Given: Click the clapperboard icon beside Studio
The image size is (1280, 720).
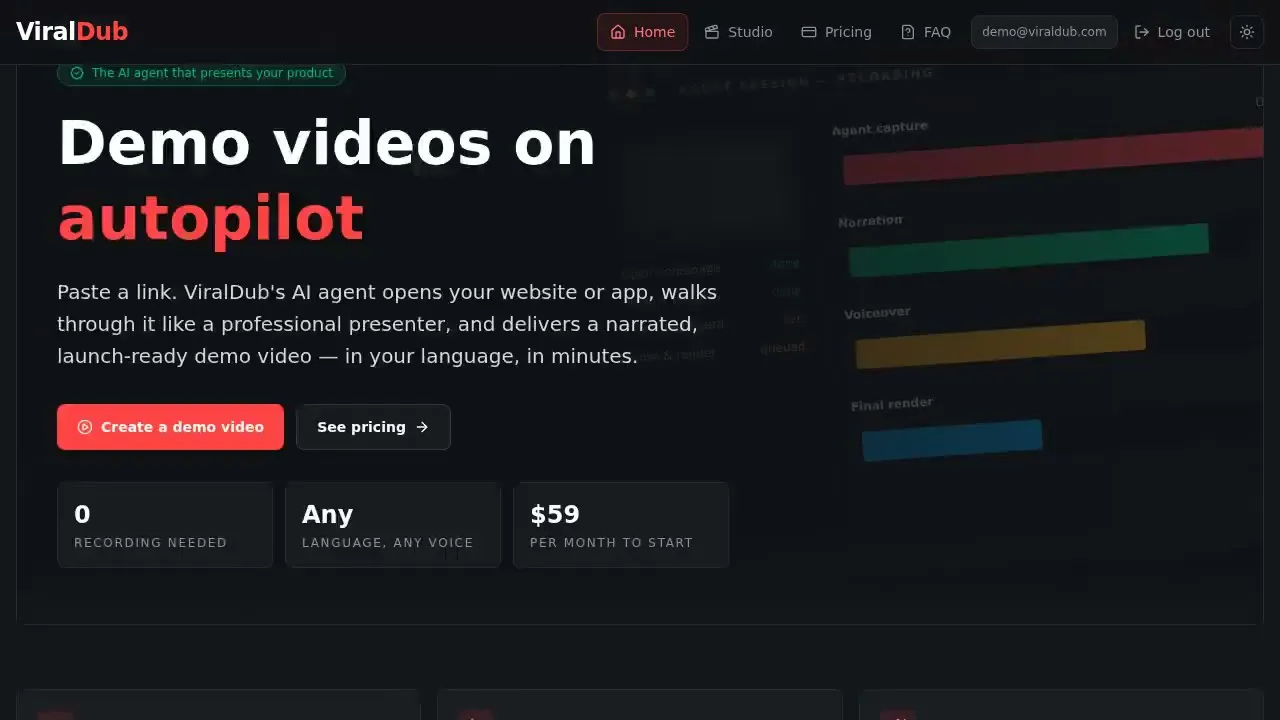Looking at the screenshot, I should tap(712, 32).
